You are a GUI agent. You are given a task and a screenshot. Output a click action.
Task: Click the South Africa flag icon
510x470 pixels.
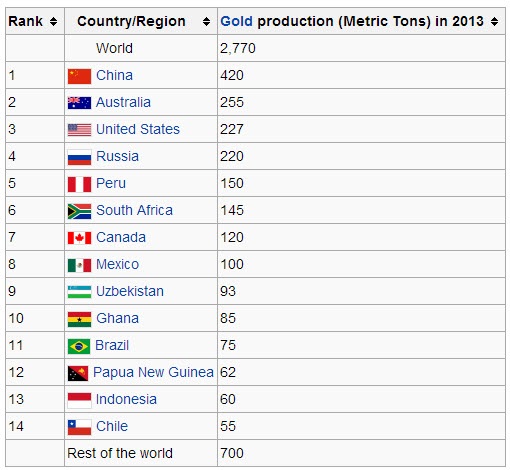pos(79,211)
